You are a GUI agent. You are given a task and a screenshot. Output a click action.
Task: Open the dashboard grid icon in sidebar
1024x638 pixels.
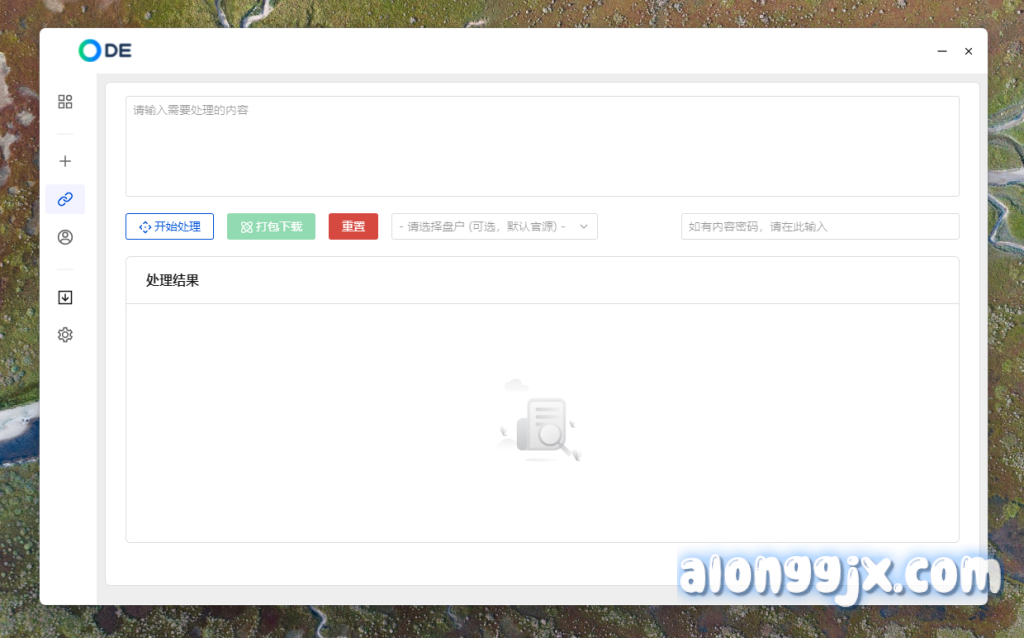(65, 101)
